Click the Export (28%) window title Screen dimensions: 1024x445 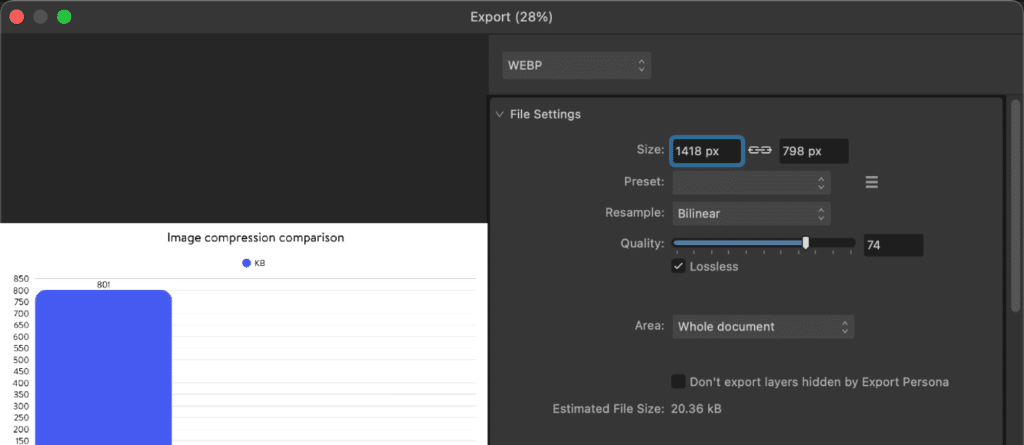pyautogui.click(x=511, y=17)
